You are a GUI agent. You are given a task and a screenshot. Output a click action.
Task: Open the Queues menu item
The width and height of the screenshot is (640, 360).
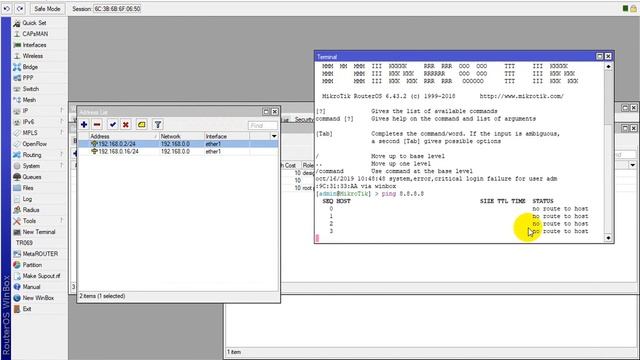coord(31,177)
